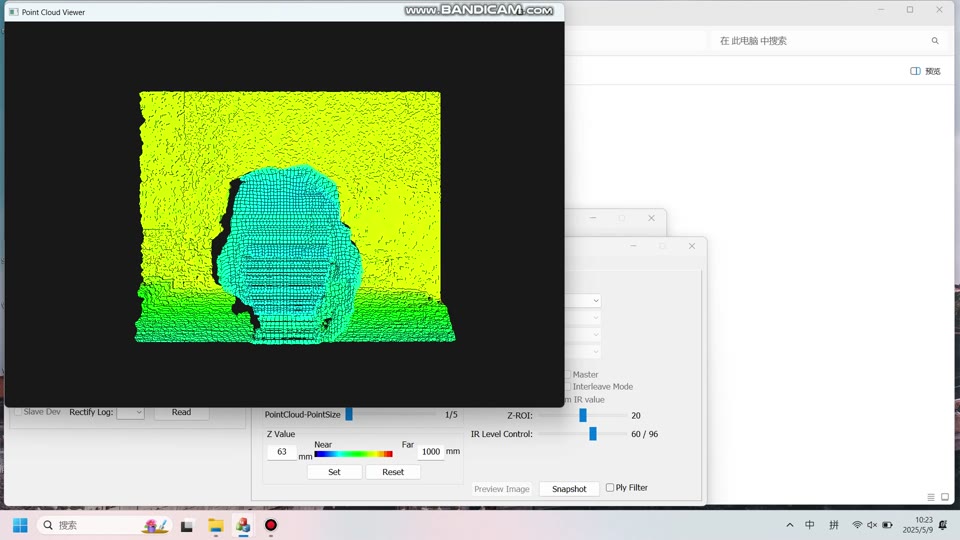Click the Z-ROI value '20'

point(636,416)
